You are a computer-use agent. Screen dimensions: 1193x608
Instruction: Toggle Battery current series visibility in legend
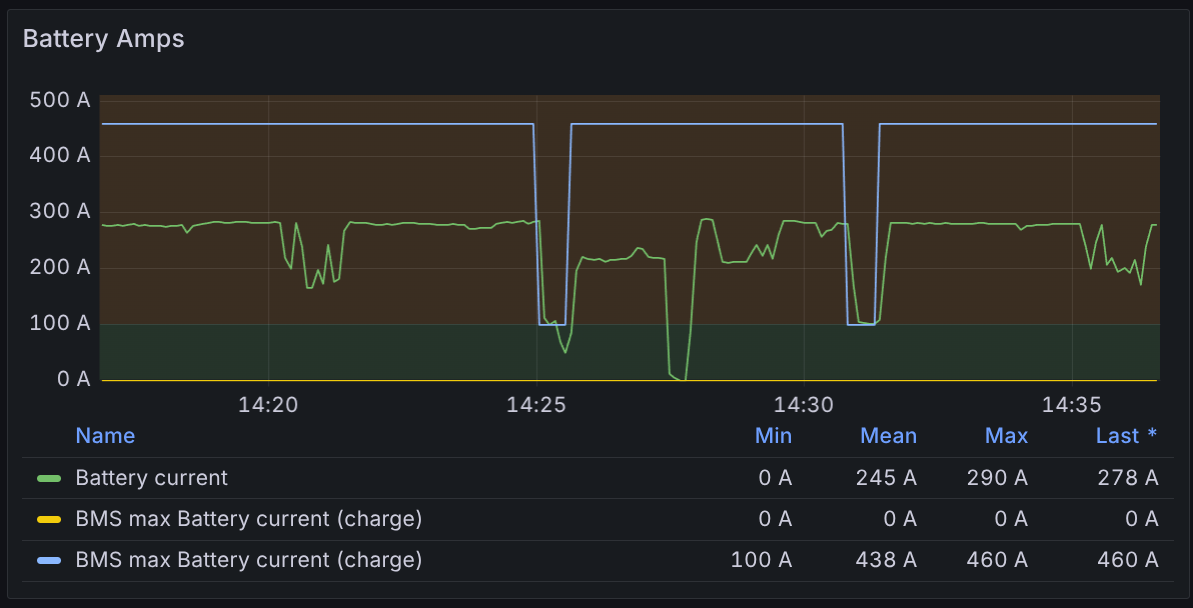(x=152, y=478)
